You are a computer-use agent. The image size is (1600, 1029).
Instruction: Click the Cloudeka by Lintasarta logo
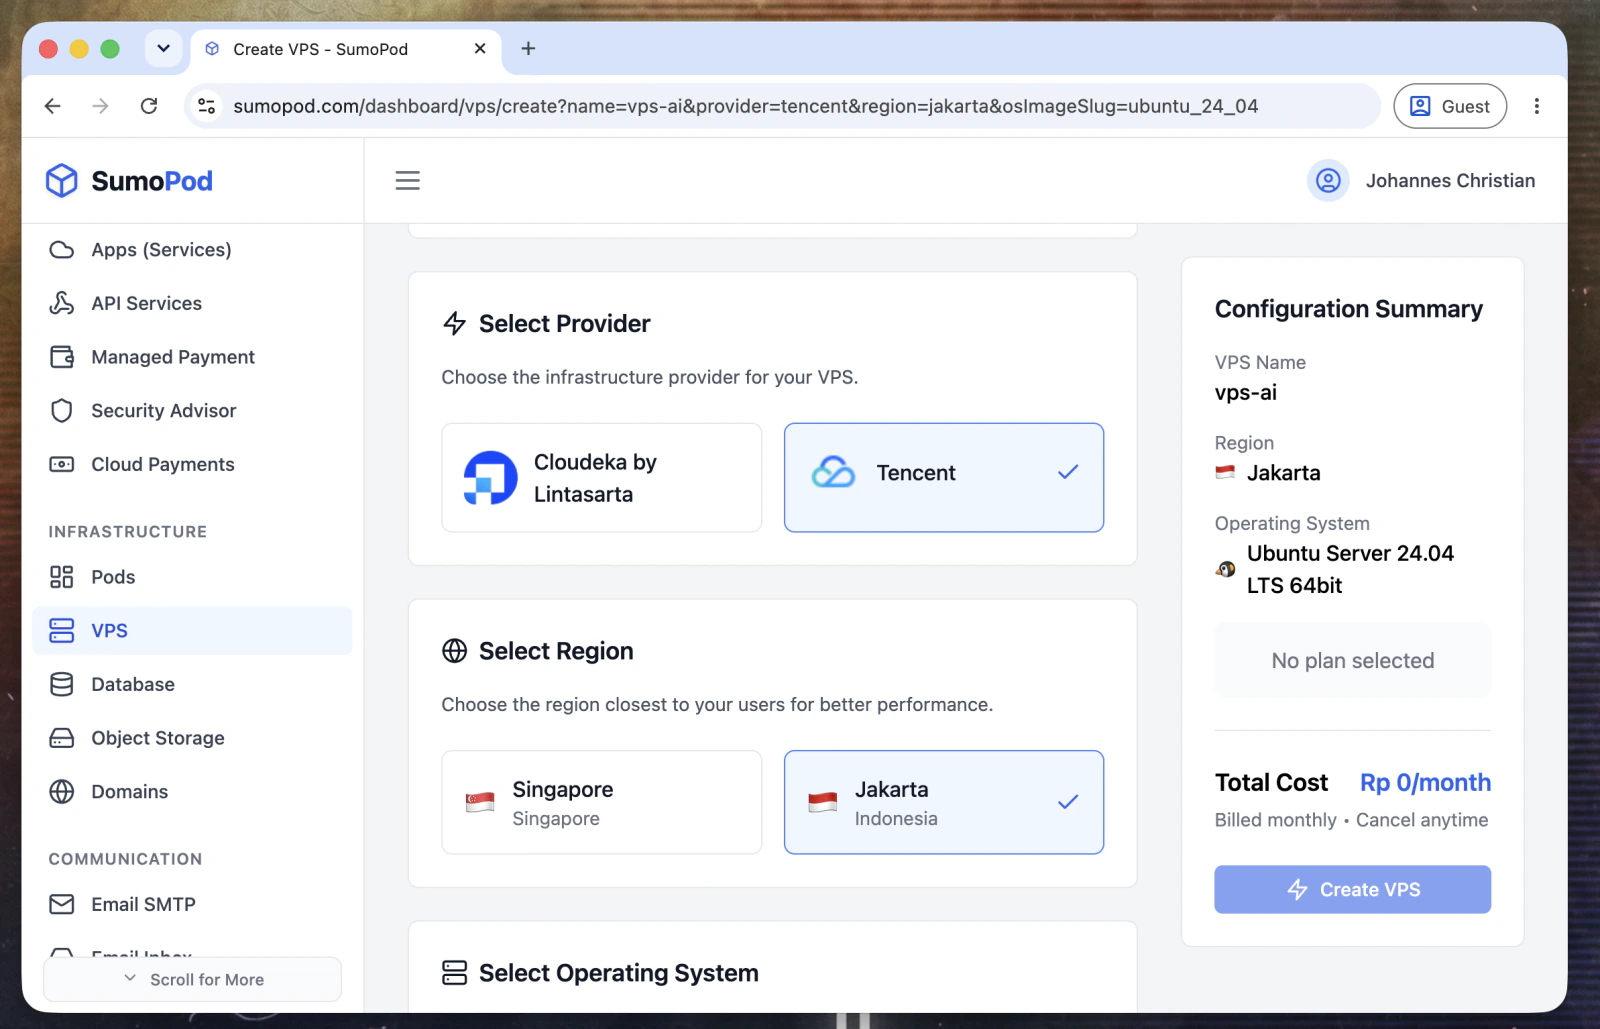point(490,478)
